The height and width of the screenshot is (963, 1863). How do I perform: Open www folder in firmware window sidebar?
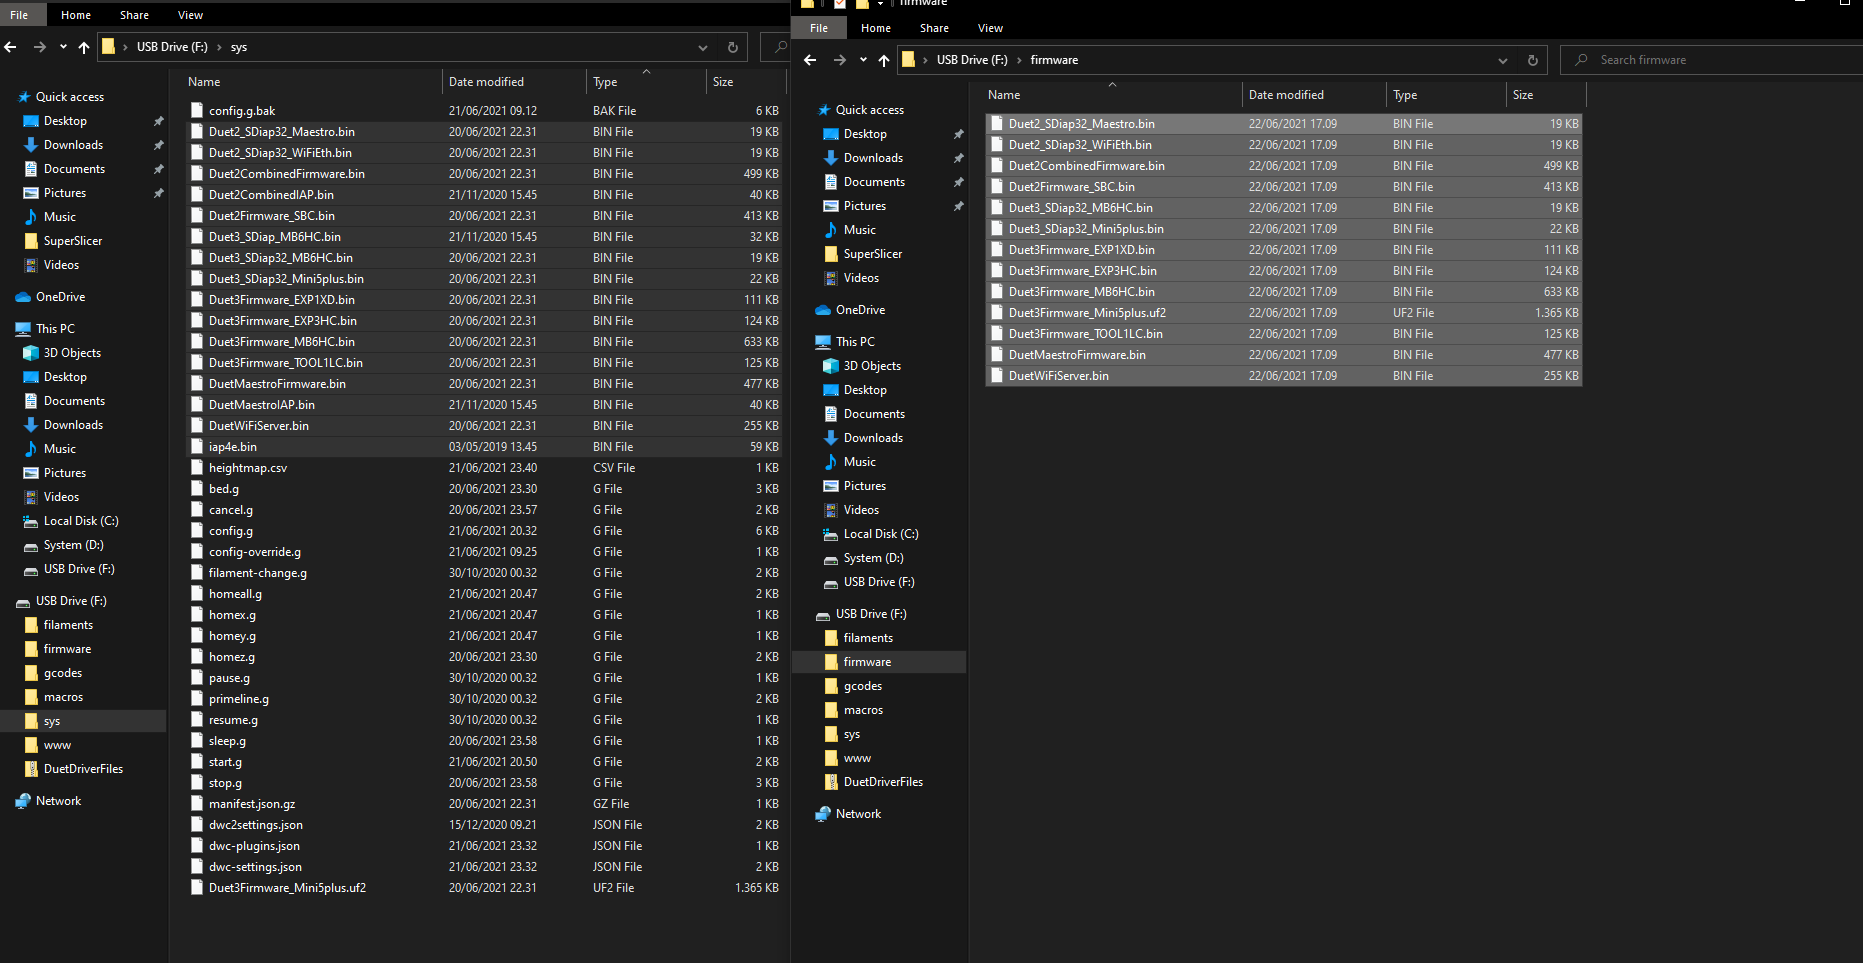[857, 758]
